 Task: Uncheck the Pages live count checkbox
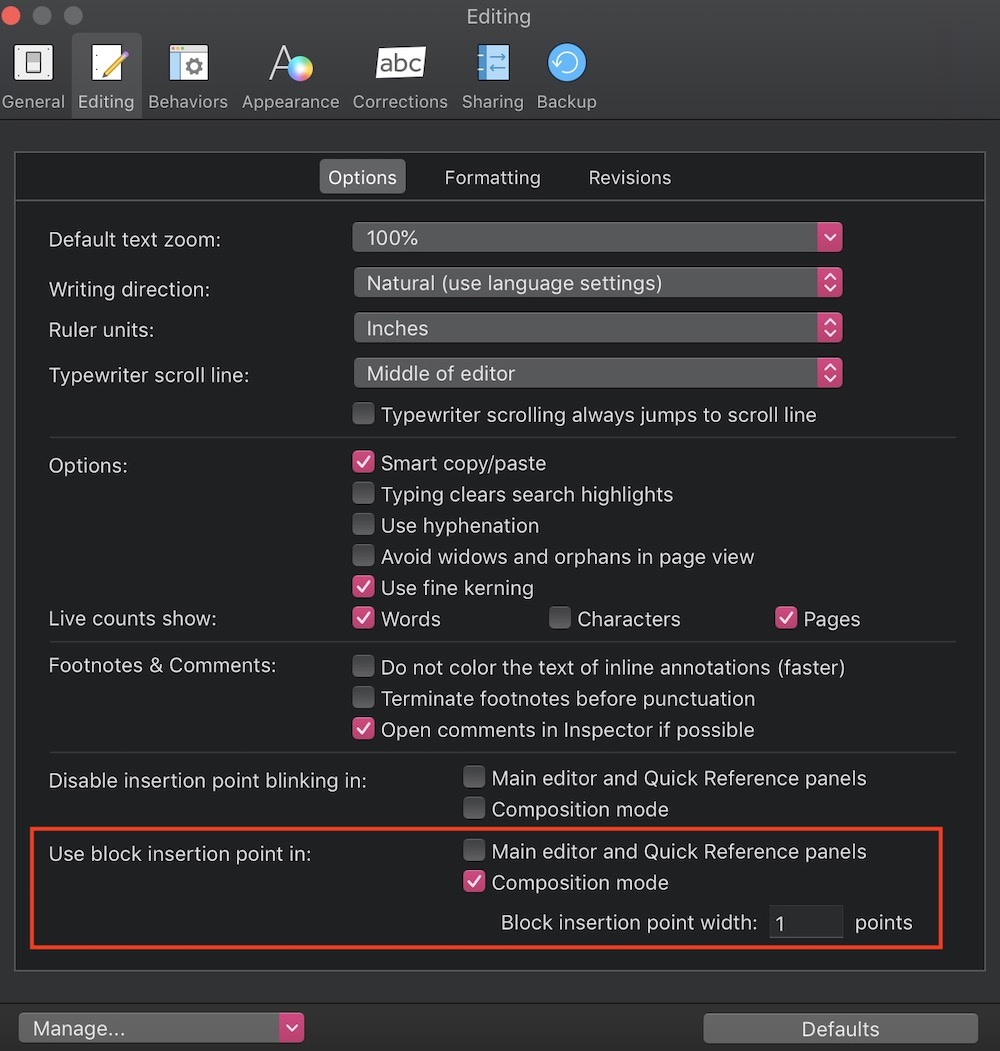tap(786, 617)
